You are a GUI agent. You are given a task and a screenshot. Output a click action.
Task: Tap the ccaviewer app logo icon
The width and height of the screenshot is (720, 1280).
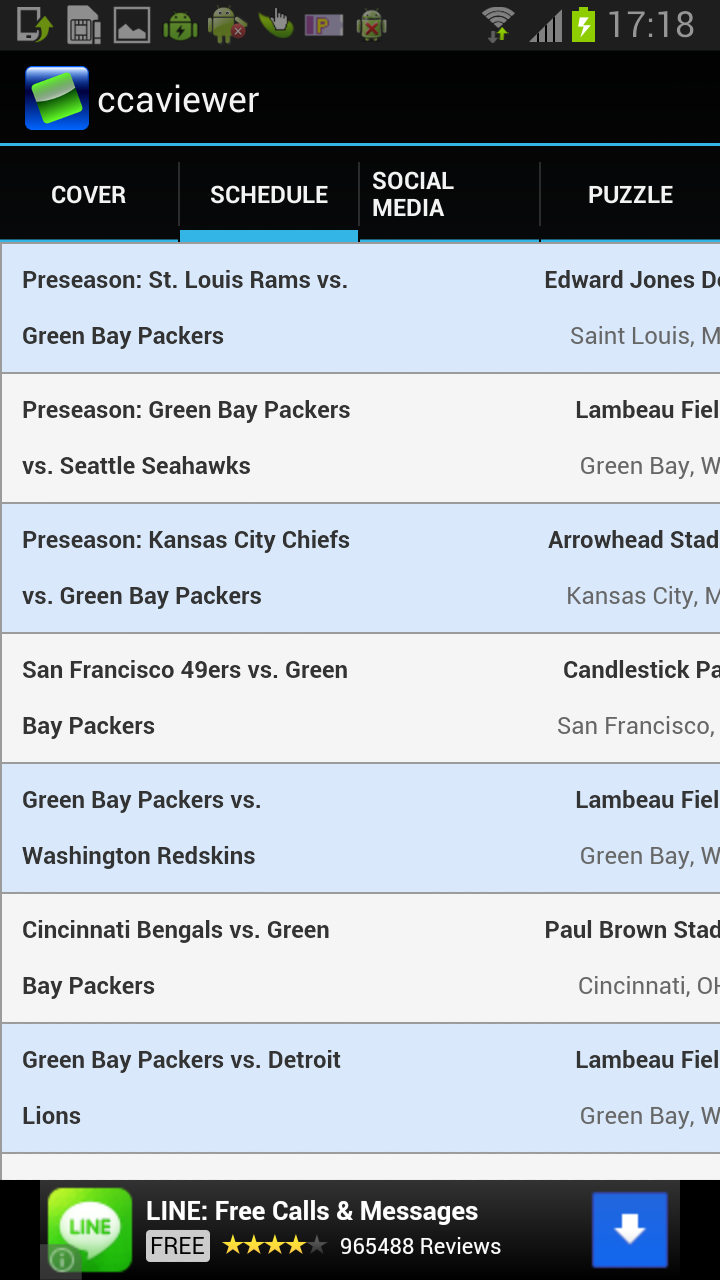(57, 97)
